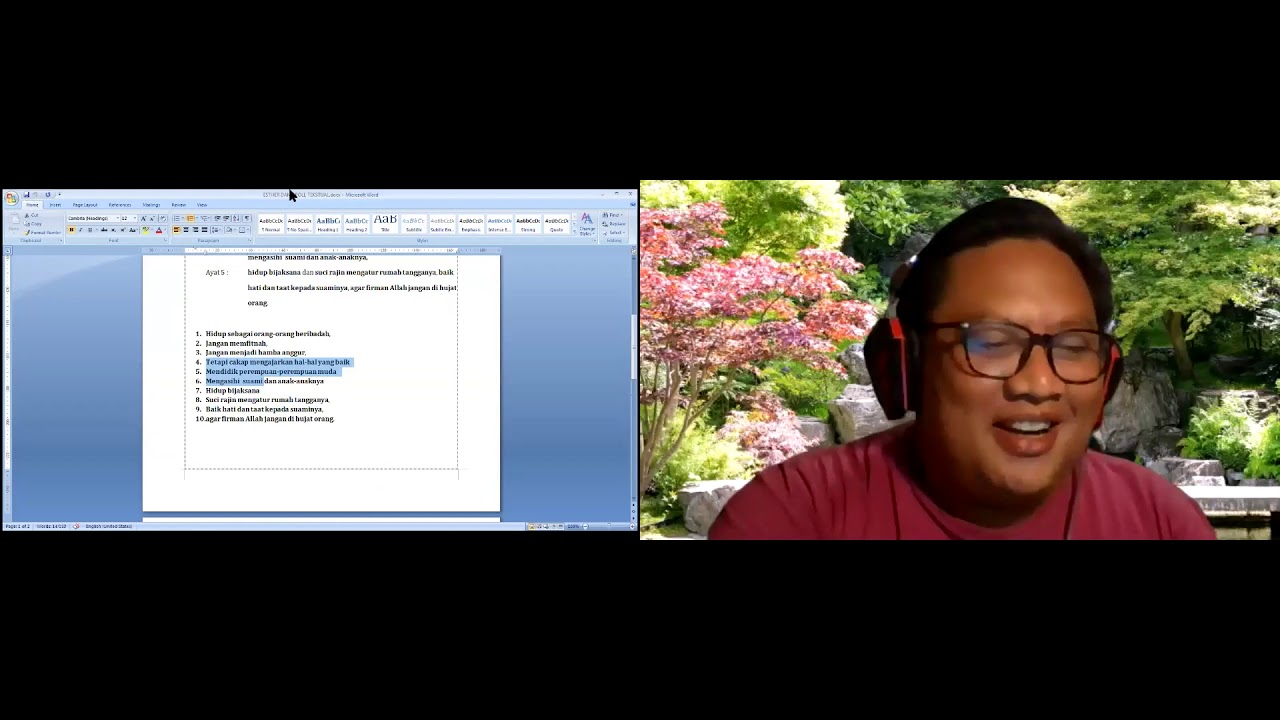Apply the Strong style
1280x720 pixels.
(528, 225)
